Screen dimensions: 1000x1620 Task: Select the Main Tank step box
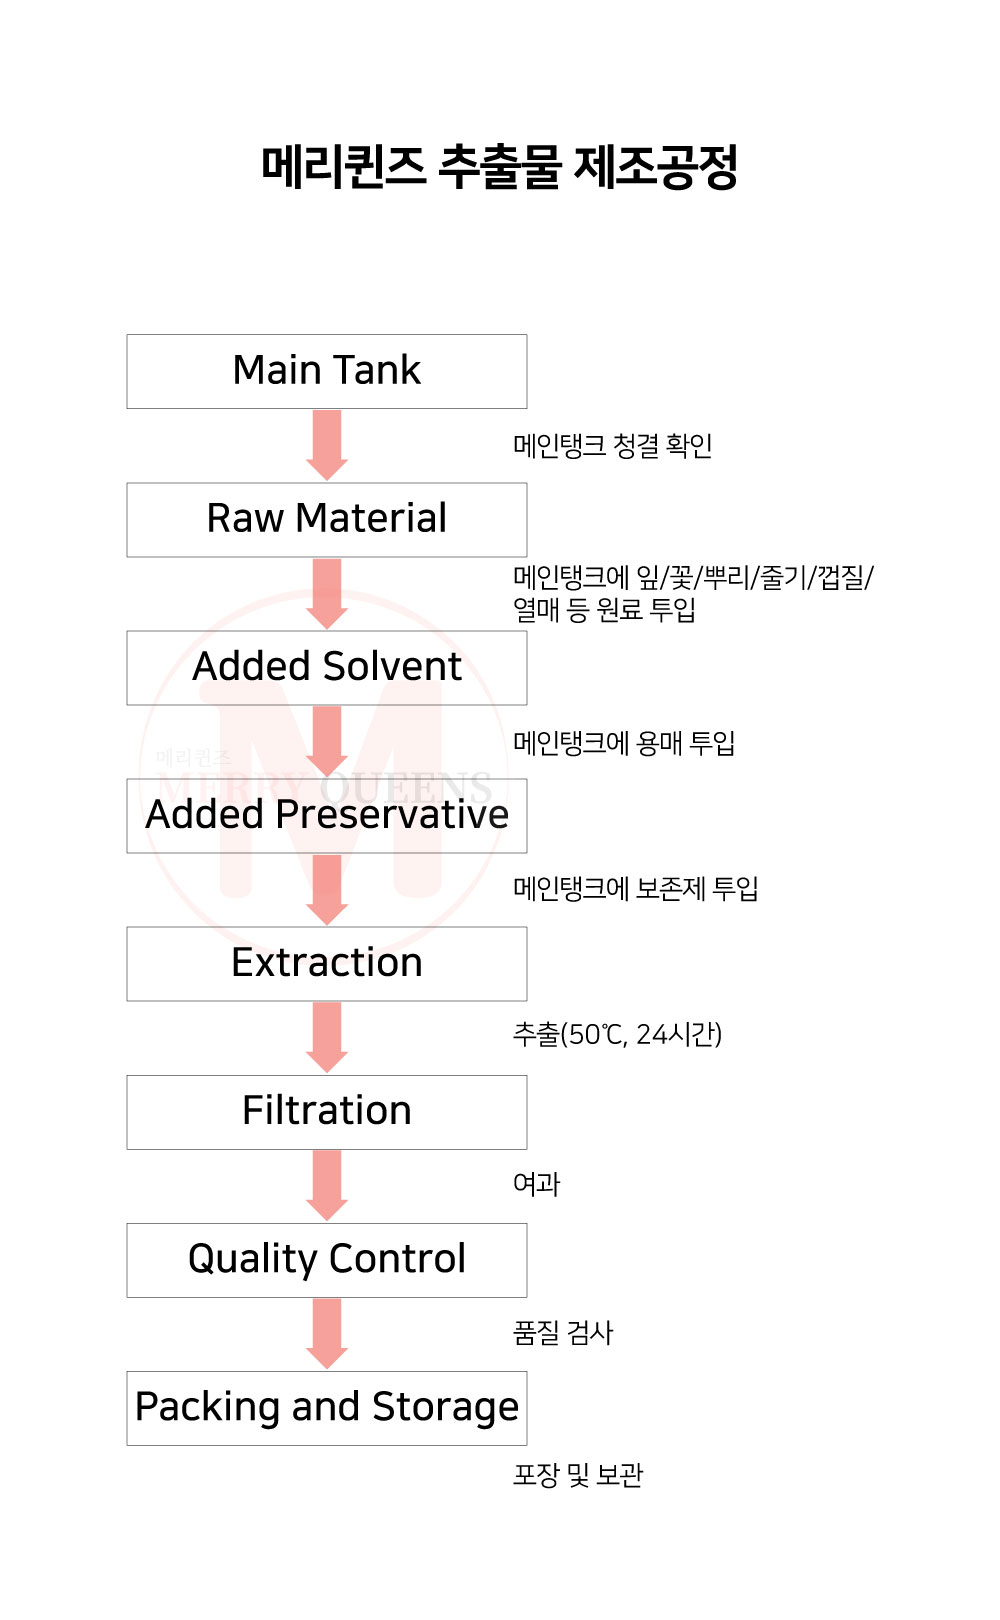point(327,371)
